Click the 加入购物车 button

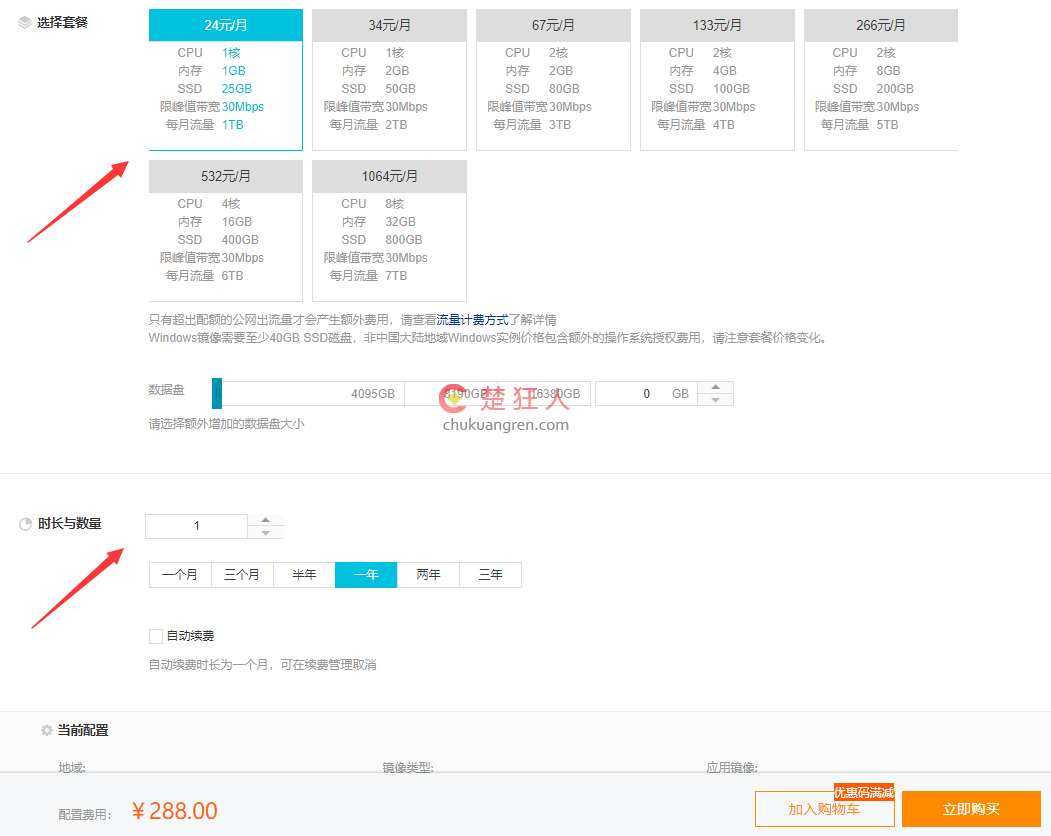824,809
